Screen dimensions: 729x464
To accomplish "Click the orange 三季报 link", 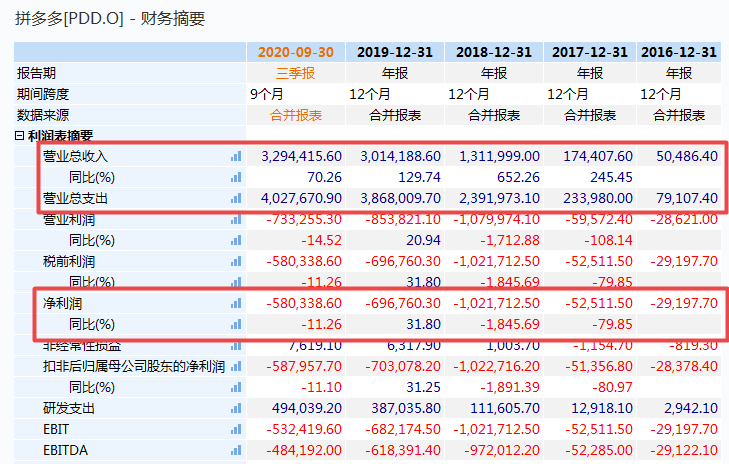I will (295, 73).
